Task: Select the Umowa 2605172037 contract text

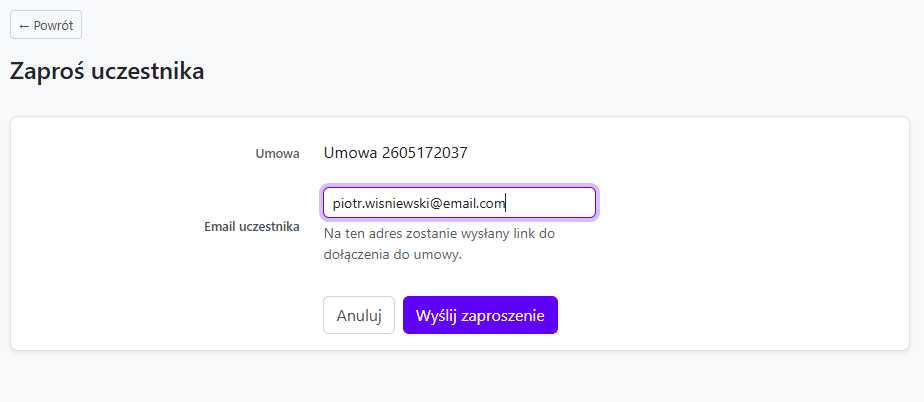Action: (x=395, y=153)
